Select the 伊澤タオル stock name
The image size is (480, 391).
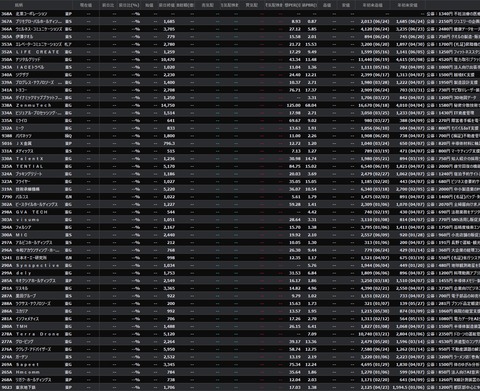24,37
